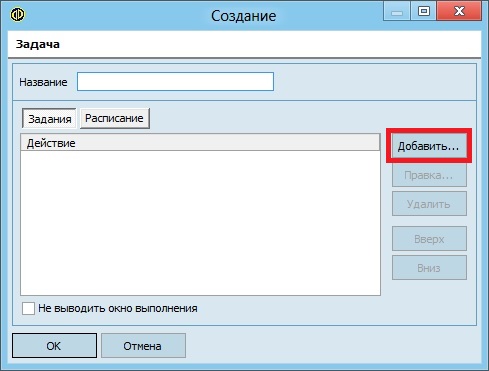Minimize the Создание window

click(x=397, y=11)
